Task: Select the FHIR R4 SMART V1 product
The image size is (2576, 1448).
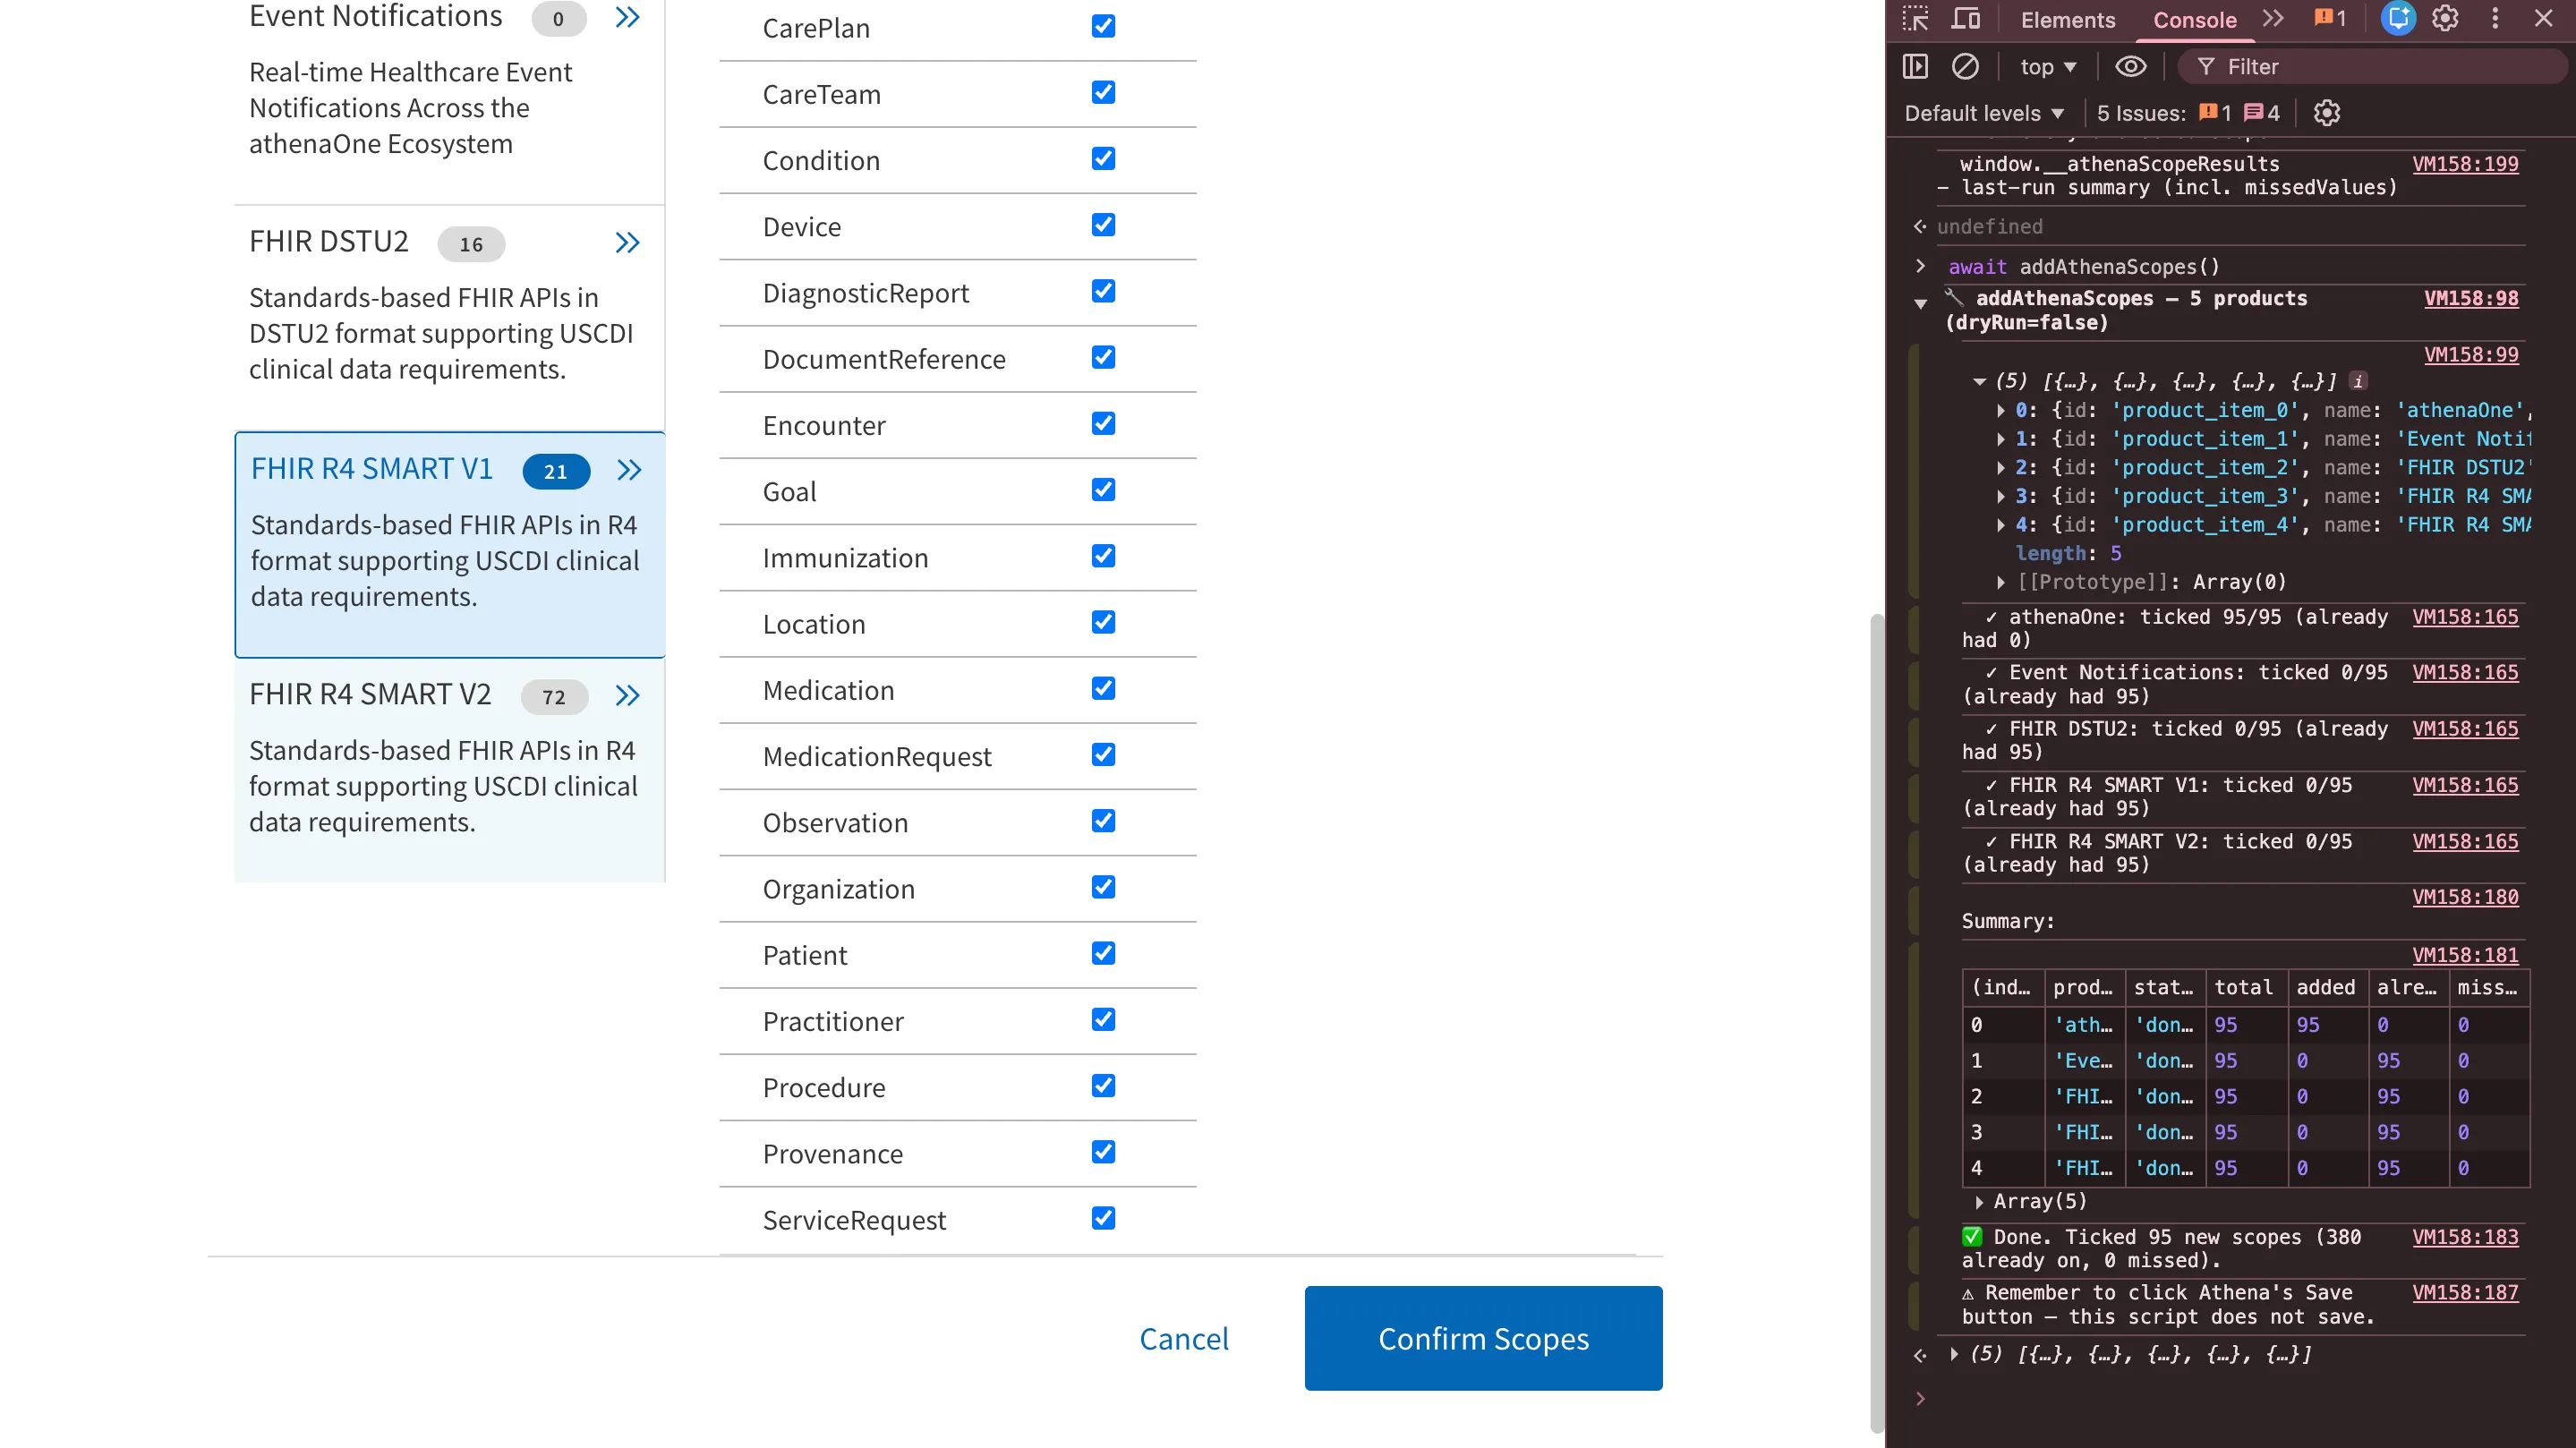Action: tap(450, 544)
